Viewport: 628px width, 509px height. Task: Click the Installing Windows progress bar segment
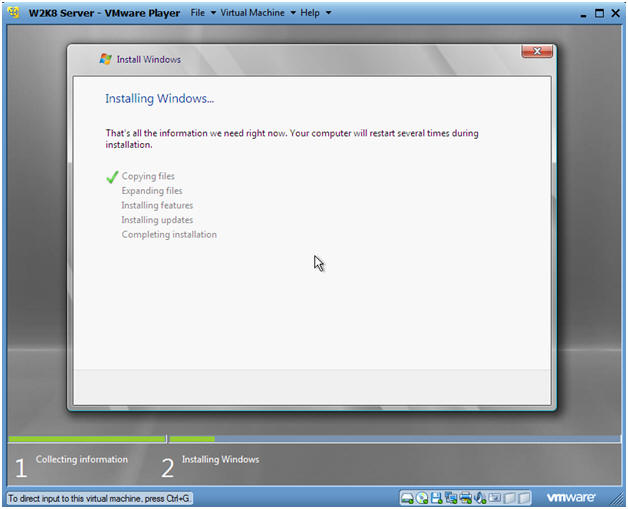click(395, 439)
